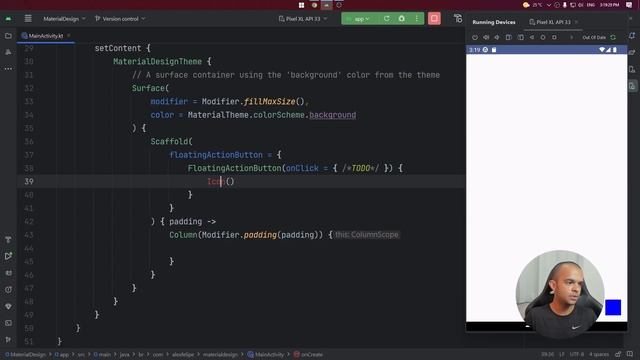Viewport: 640px width, 360px height.
Task: Open the Profiler tool window icon
Action: [x=8, y=289]
